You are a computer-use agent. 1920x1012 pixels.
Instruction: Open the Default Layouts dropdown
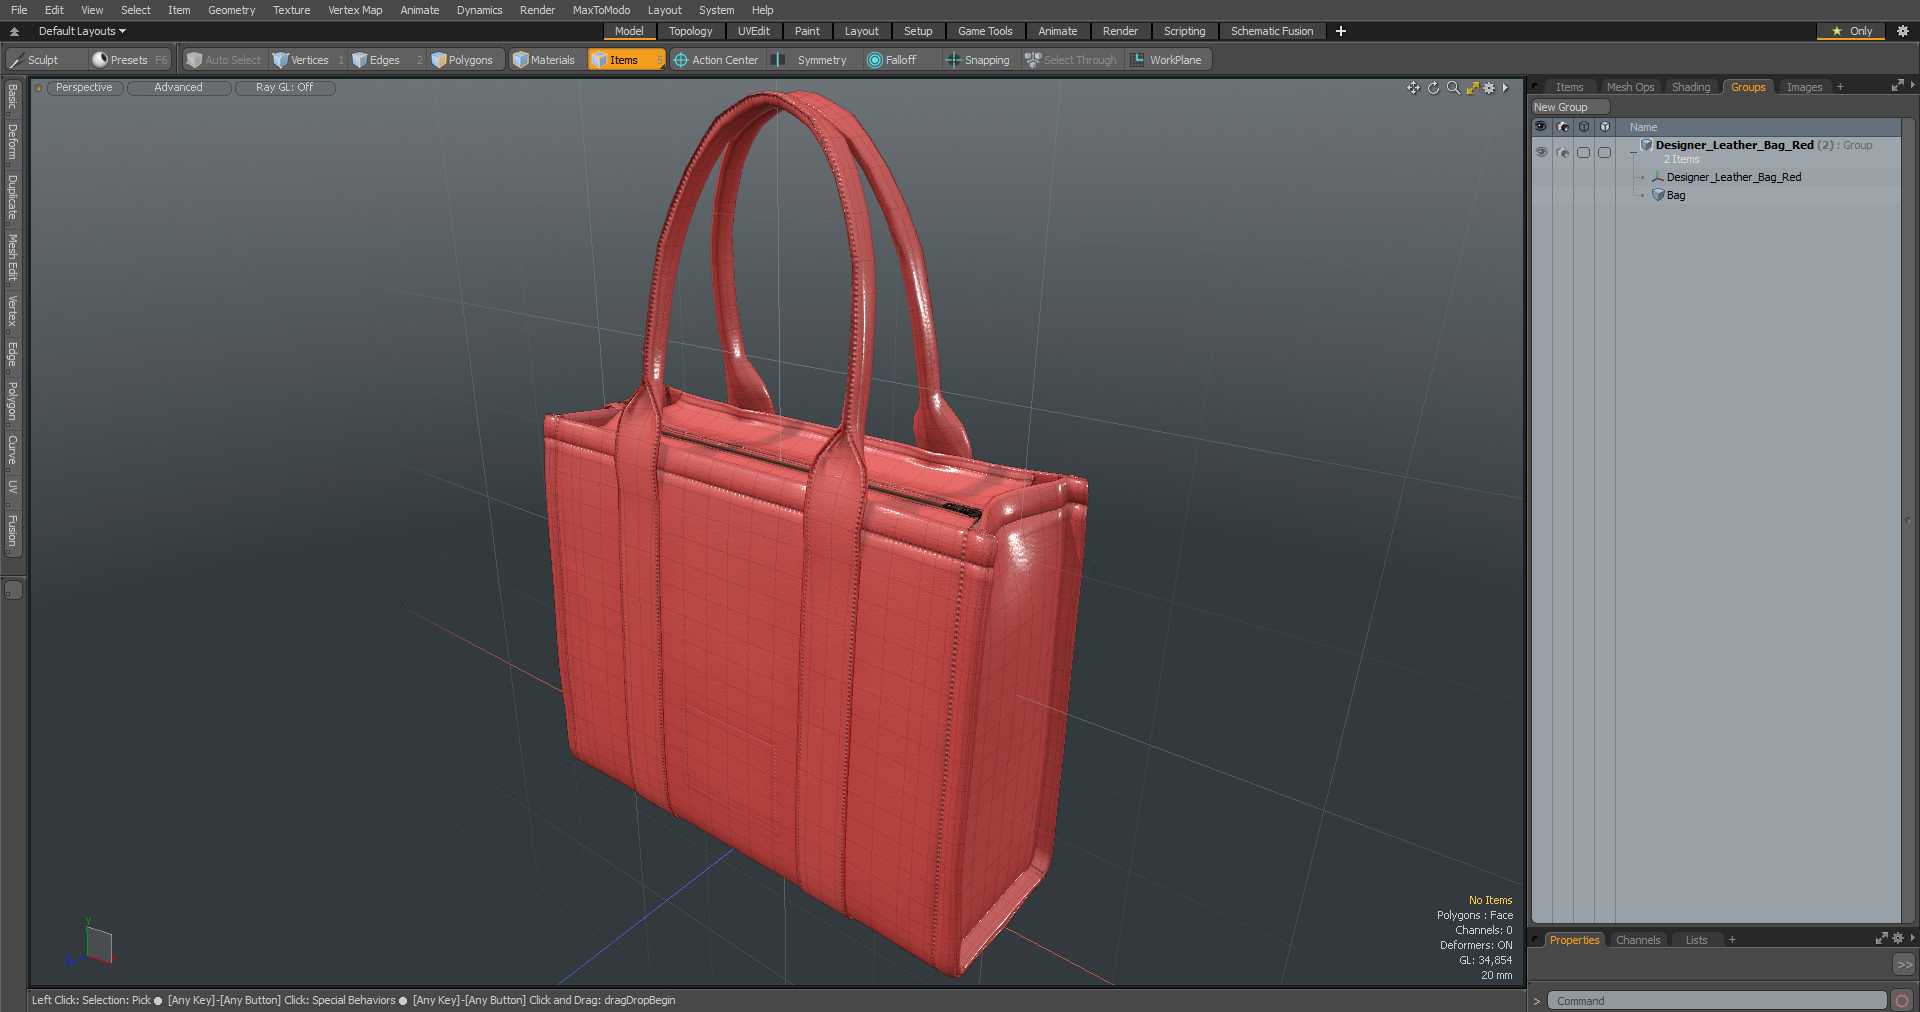click(x=82, y=31)
